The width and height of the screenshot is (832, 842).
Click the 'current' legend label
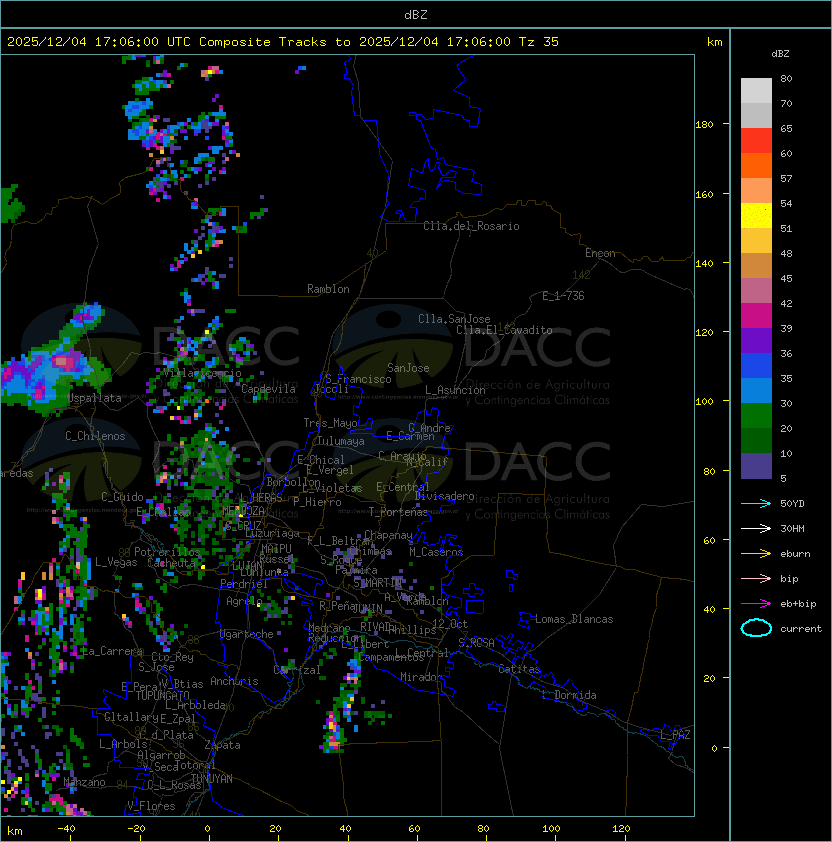click(x=801, y=629)
